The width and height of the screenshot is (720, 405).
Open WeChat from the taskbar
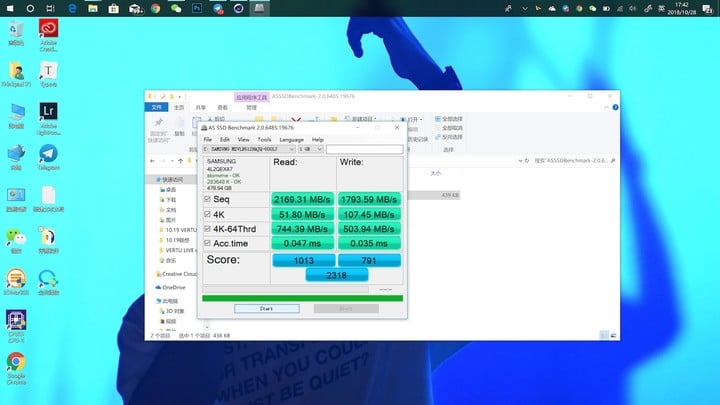coord(176,8)
